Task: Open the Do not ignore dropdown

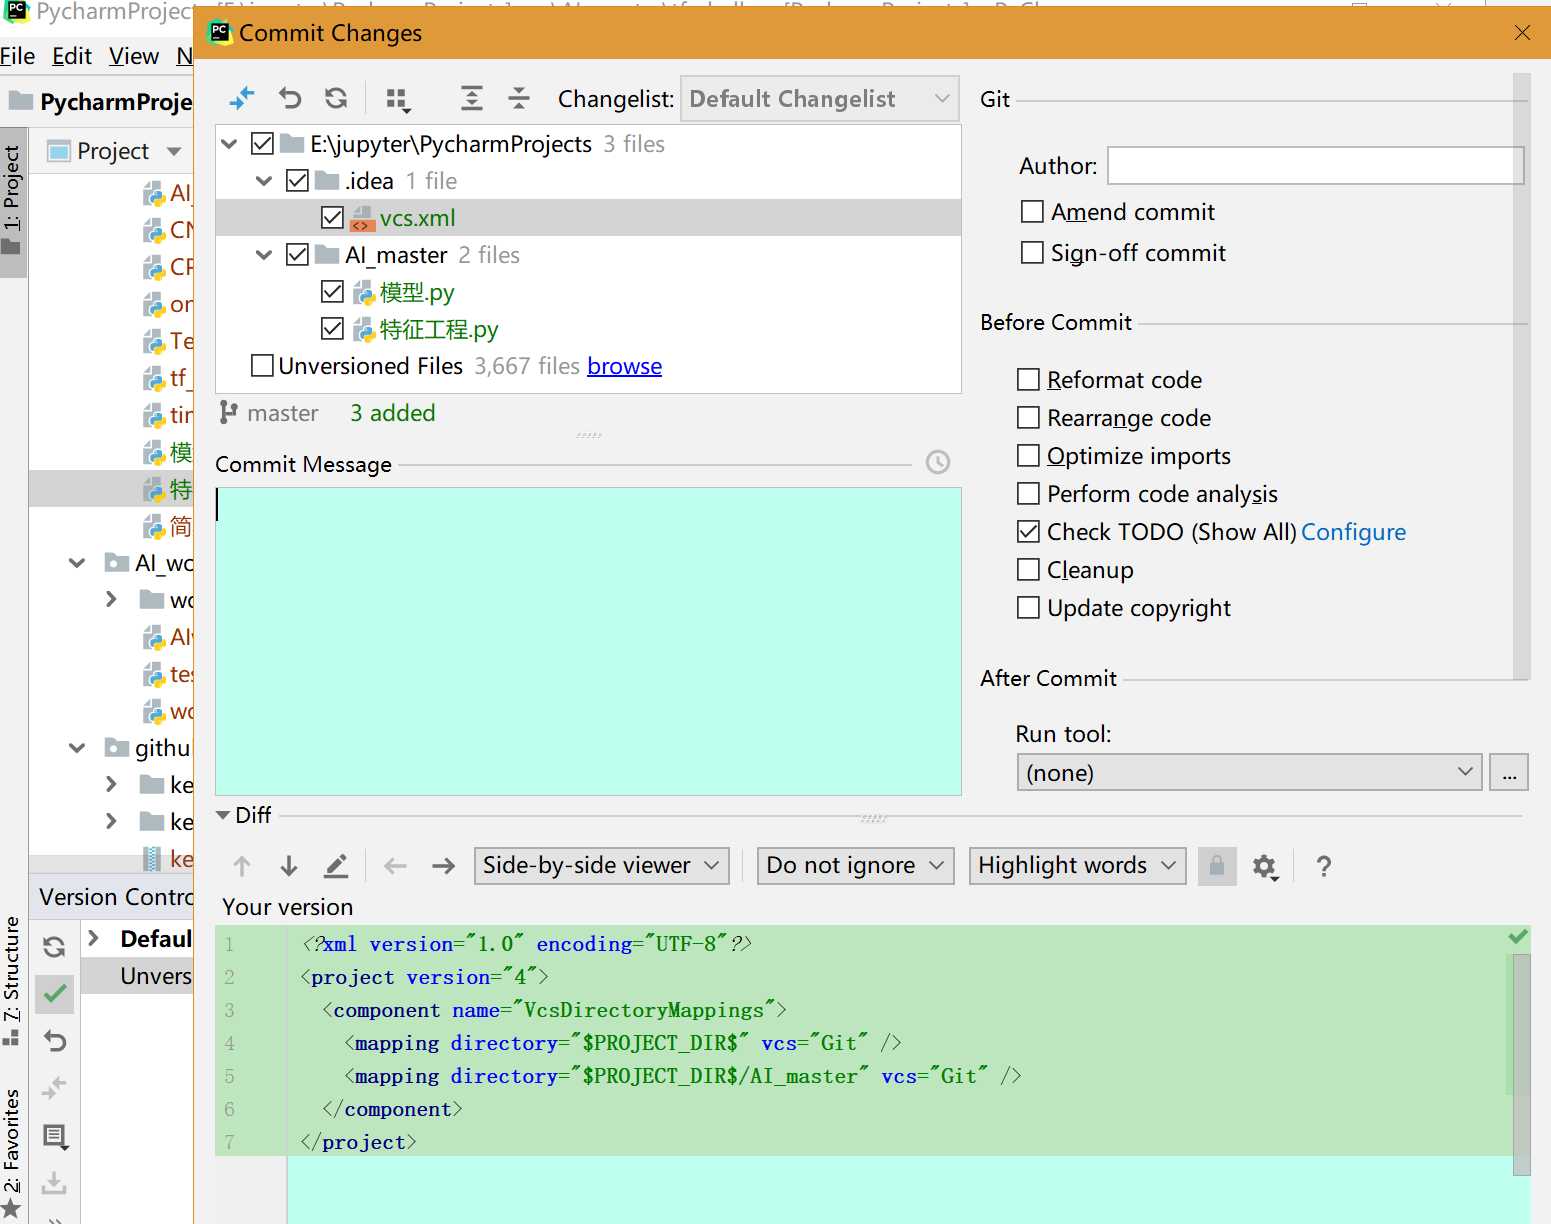Action: (x=855, y=866)
